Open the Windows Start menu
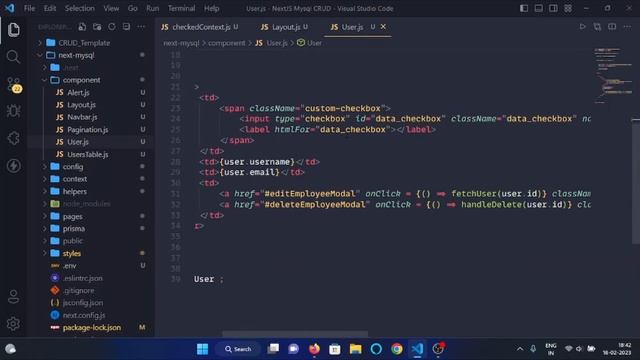This screenshot has height=360, width=640. pos(202,349)
